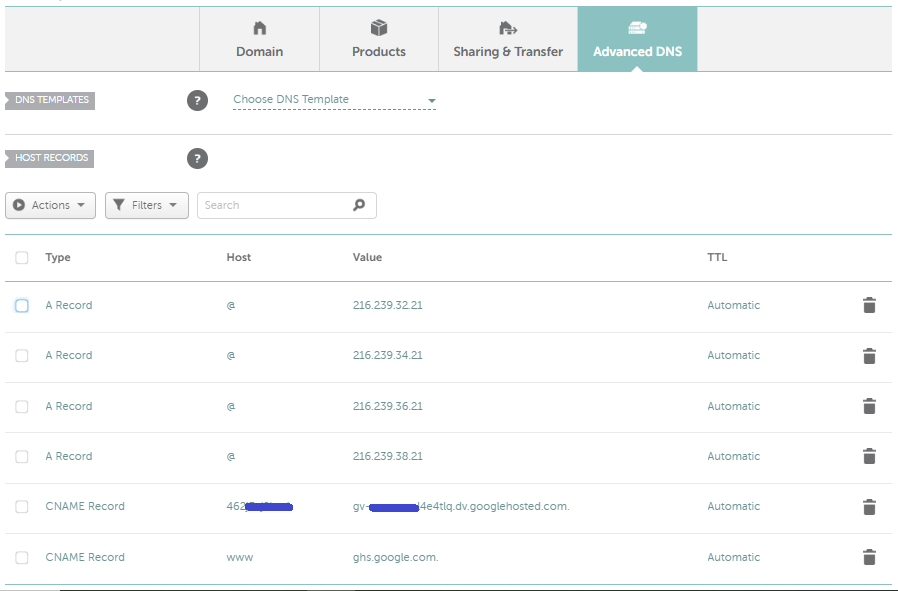Delete the www CNAME record
Screen dimensions: 898x591
869,557
